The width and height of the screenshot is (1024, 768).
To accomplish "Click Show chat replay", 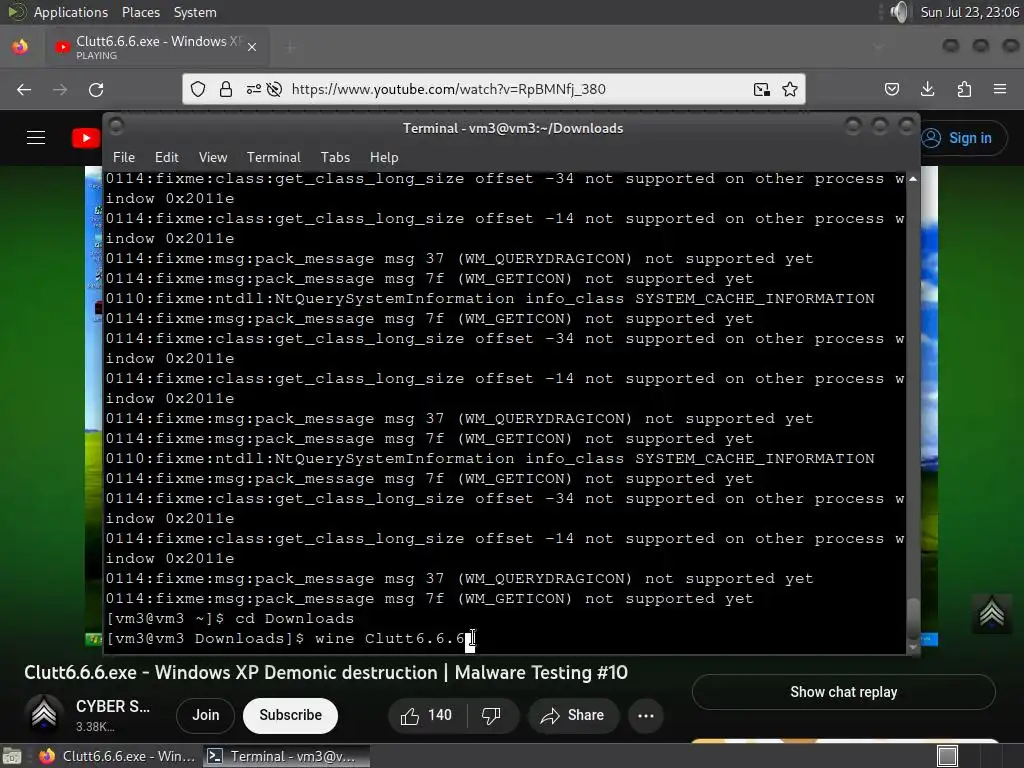I will pos(844,692).
